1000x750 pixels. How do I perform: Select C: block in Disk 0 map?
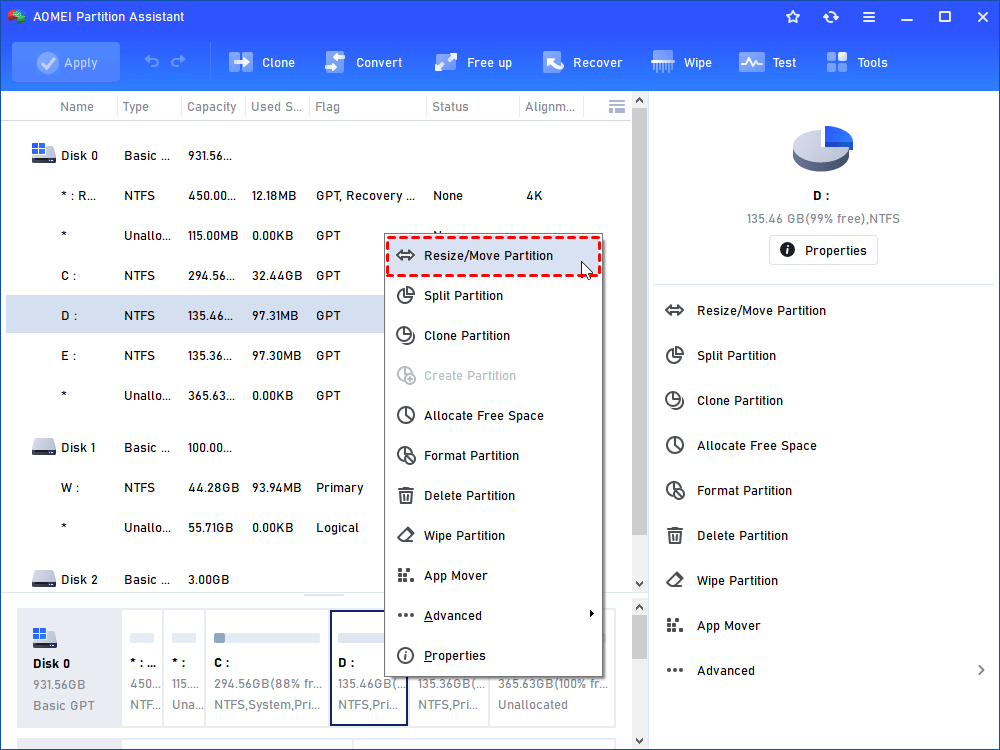pyautogui.click(x=267, y=668)
